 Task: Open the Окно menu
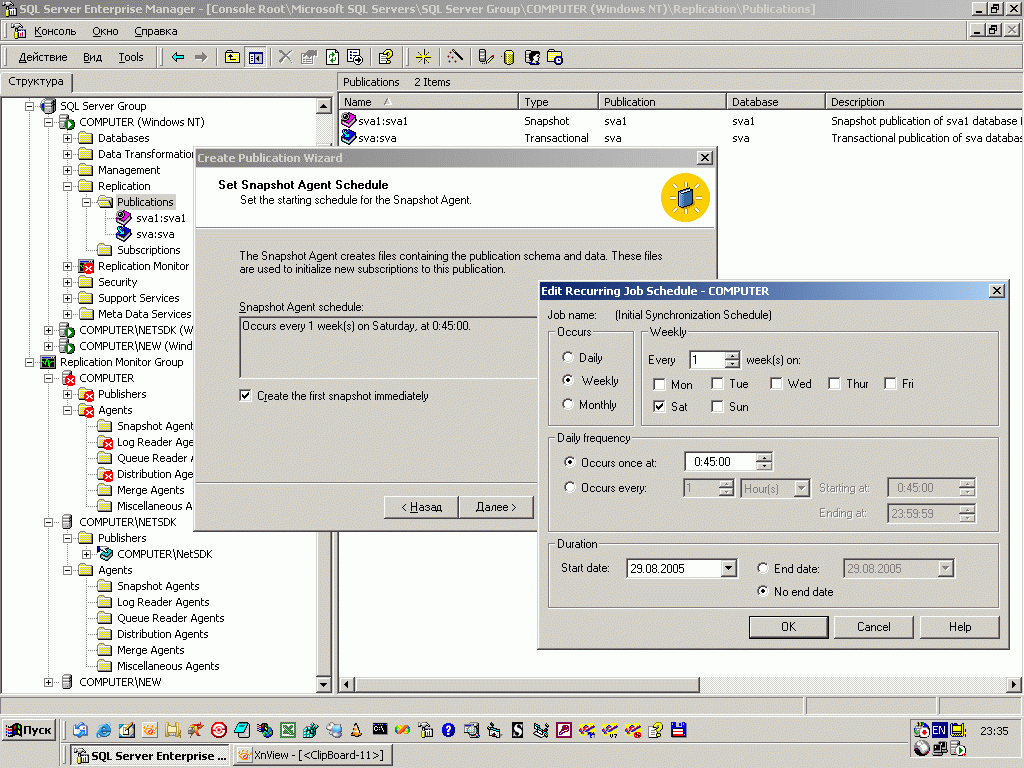click(x=105, y=31)
